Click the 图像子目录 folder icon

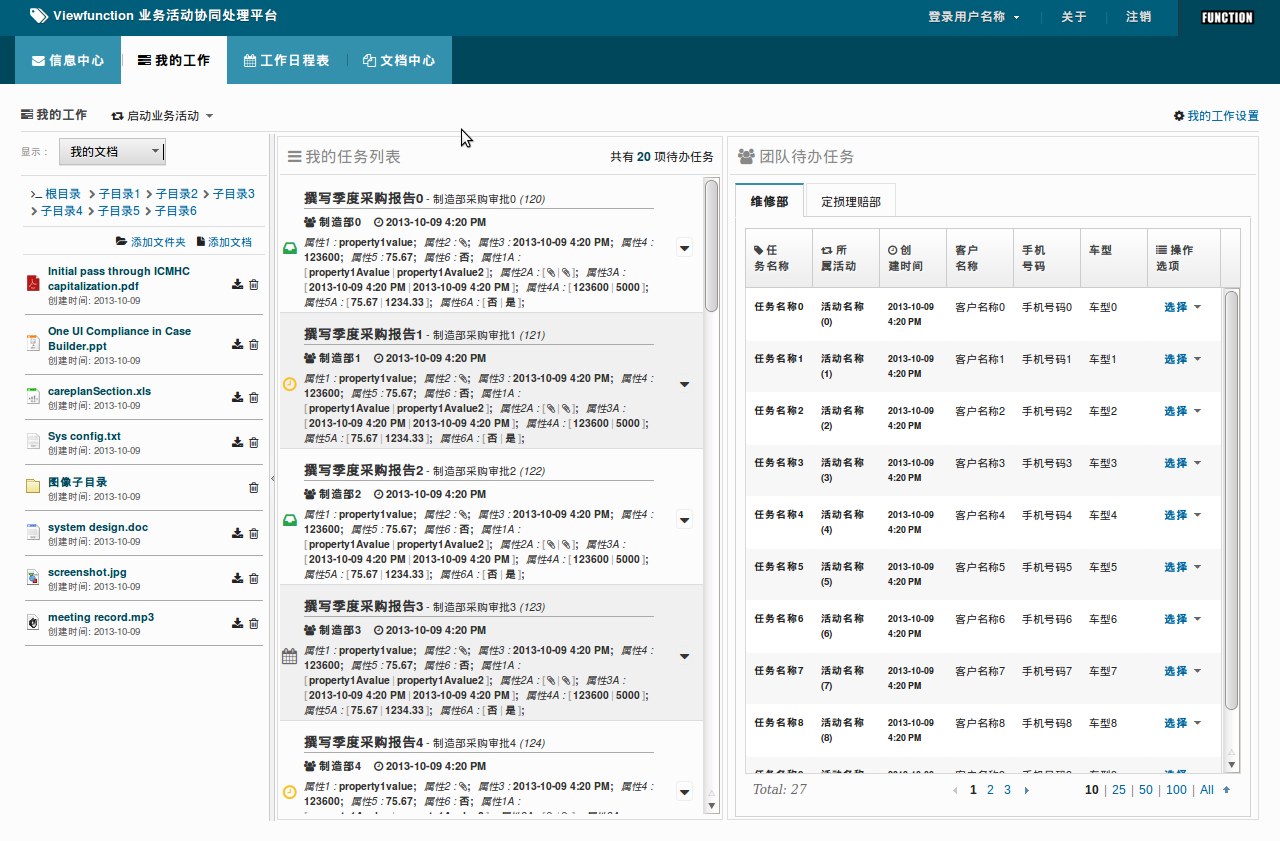point(33,487)
